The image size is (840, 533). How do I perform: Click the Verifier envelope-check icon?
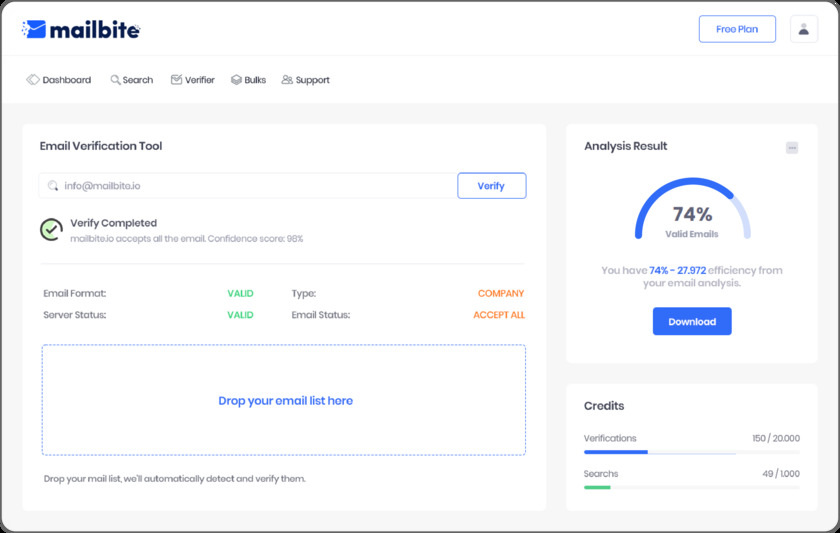[x=176, y=79]
